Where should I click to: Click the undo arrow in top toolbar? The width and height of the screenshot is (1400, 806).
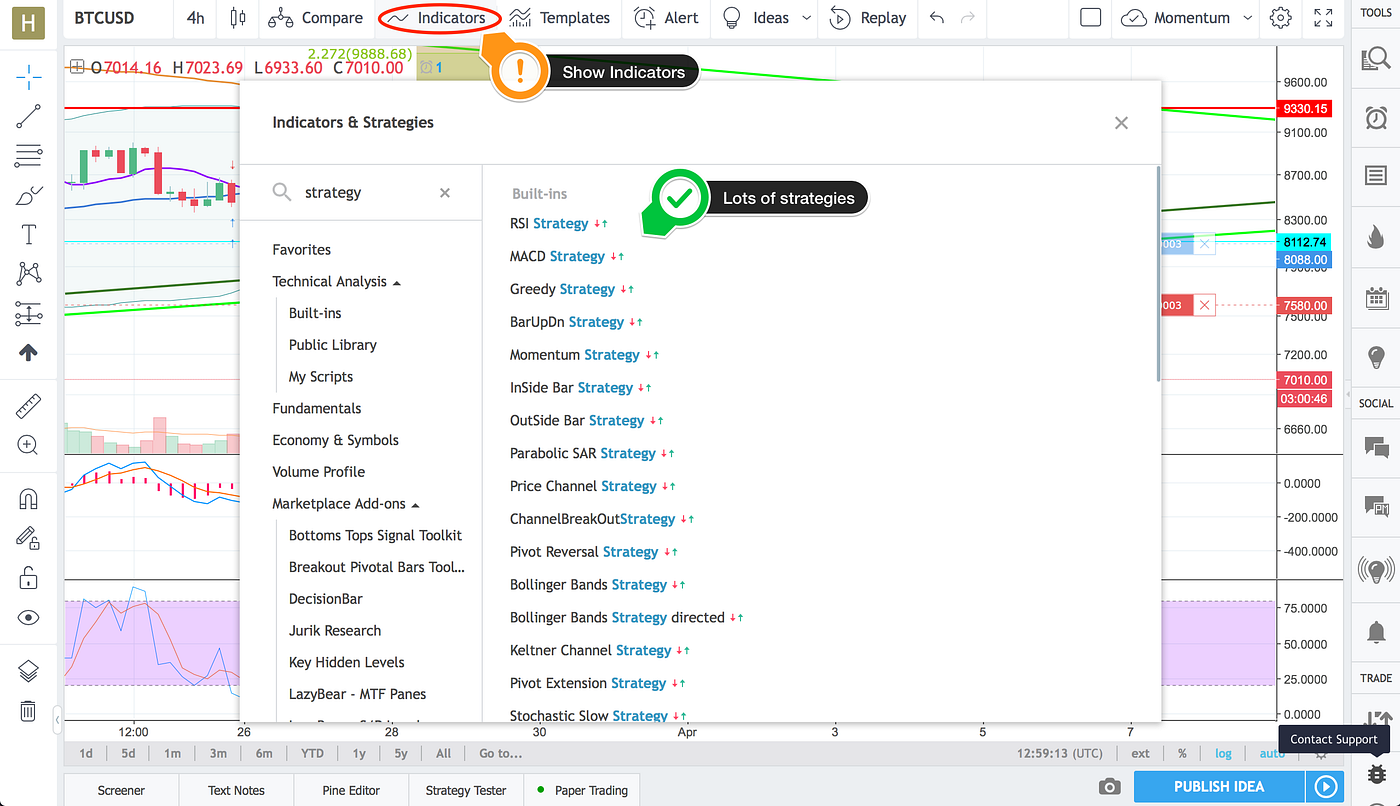[936, 18]
